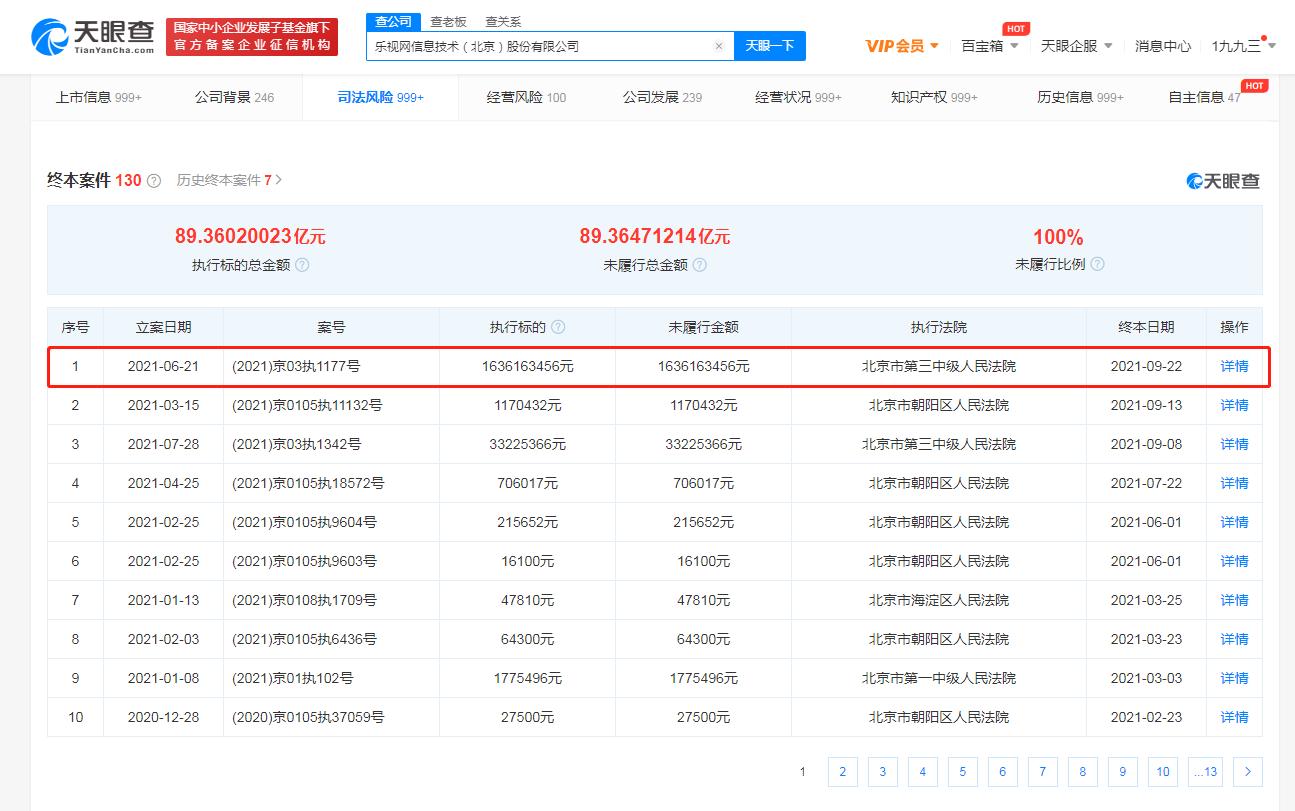The height and width of the screenshot is (811, 1295).
Task: Select current page 1 in pagination
Action: tap(803, 772)
